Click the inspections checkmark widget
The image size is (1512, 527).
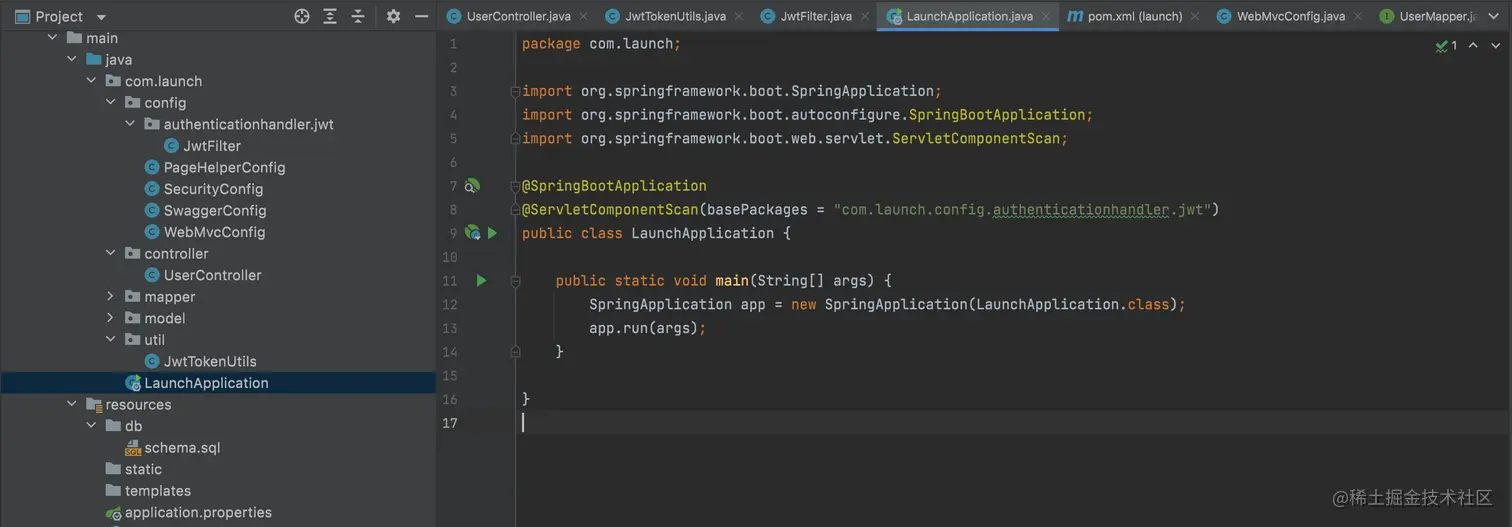click(1446, 45)
